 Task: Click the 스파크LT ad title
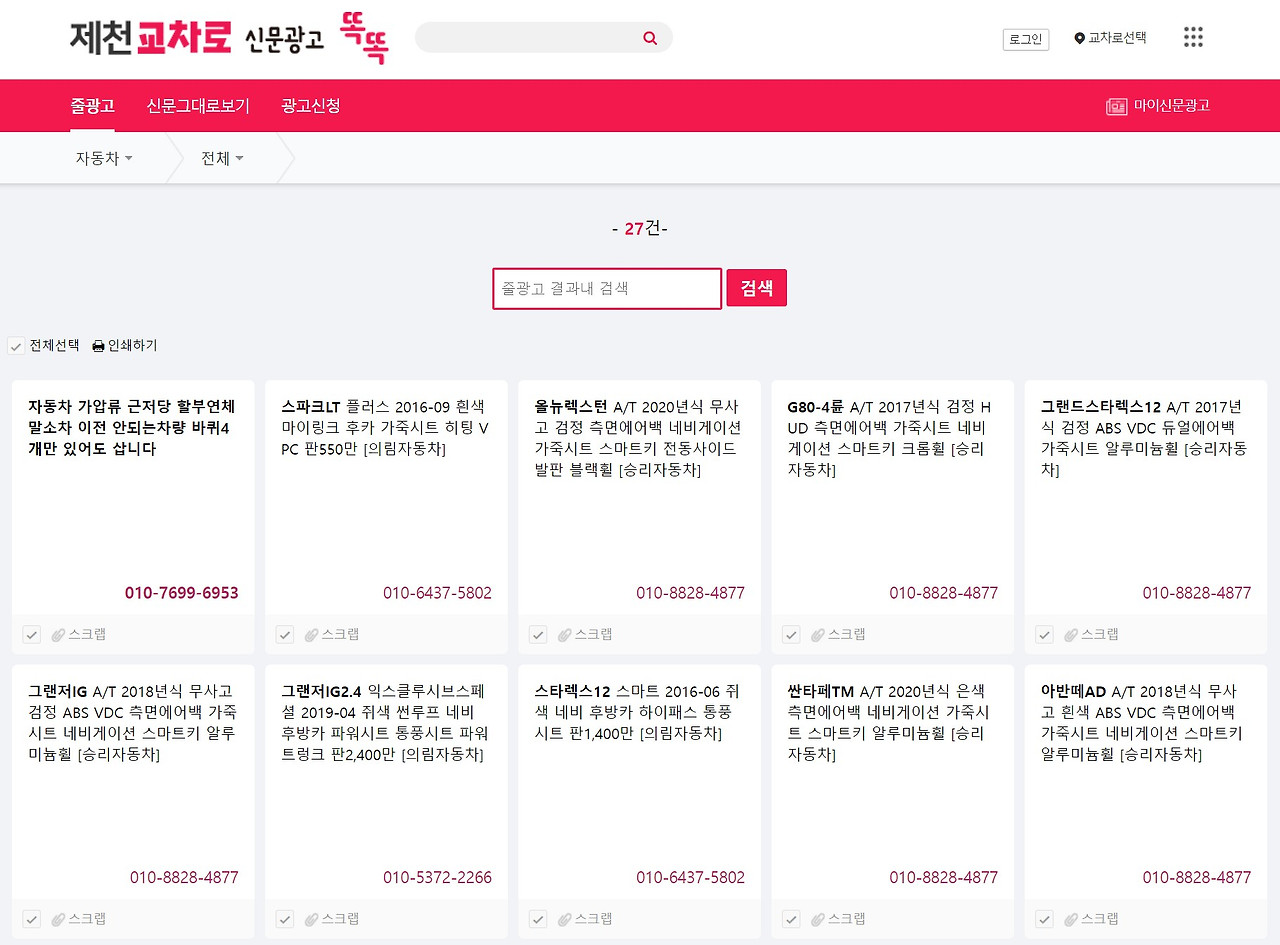pyautogui.click(x=312, y=407)
